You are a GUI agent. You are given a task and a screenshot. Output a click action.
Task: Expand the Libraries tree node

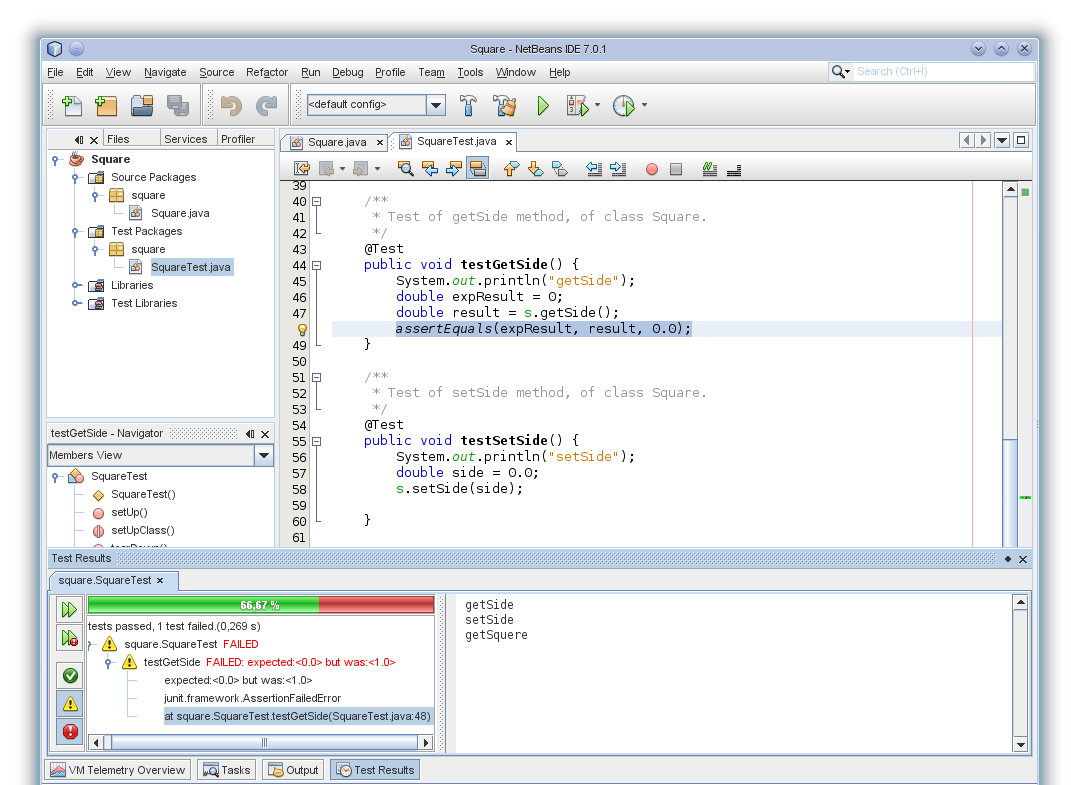coord(75,286)
